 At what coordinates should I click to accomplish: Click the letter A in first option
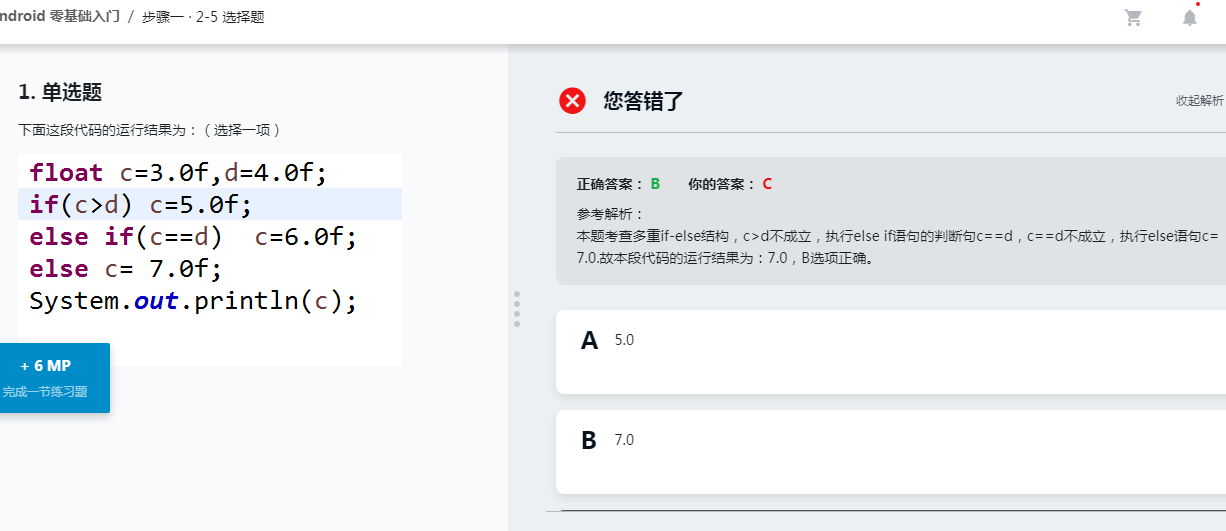[590, 341]
